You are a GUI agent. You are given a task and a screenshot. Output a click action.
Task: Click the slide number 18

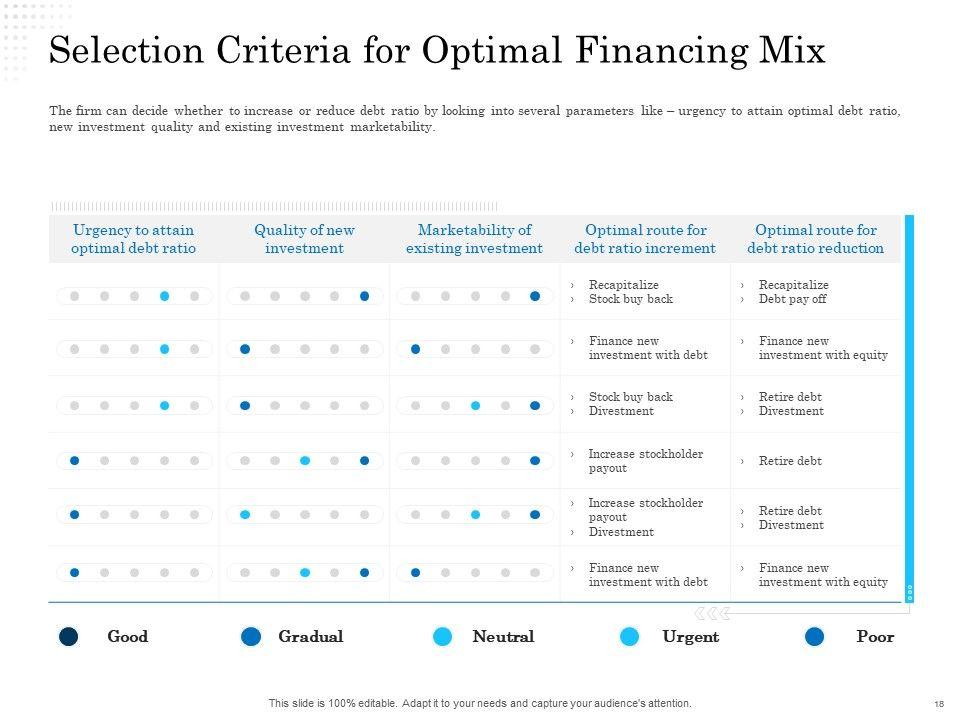tap(939, 704)
